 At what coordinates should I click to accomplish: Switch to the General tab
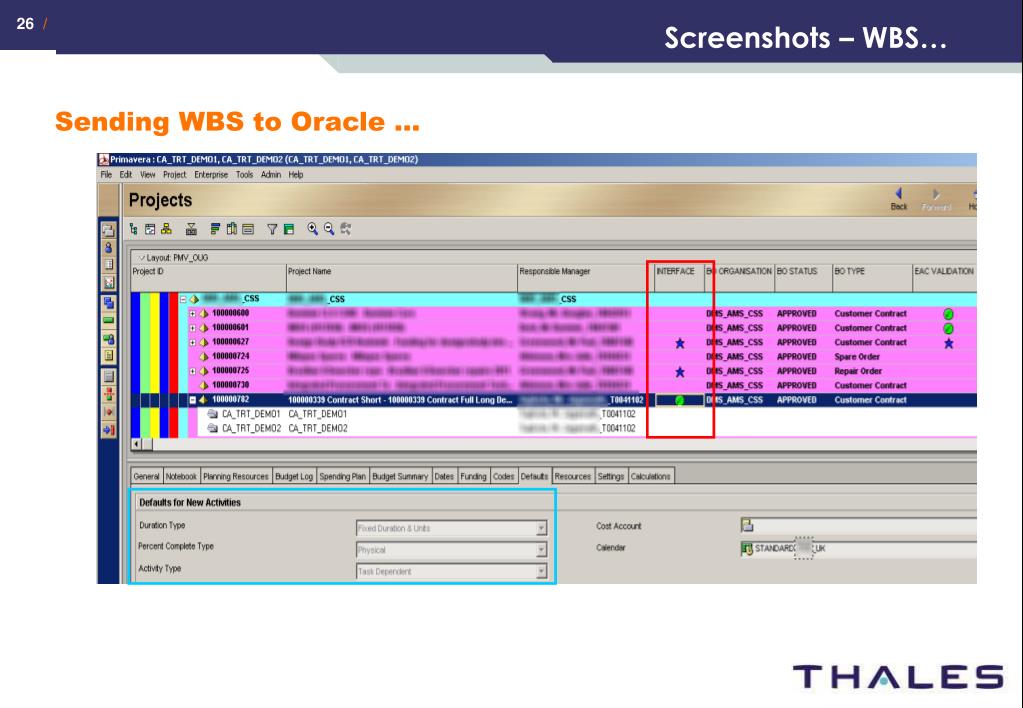click(146, 476)
